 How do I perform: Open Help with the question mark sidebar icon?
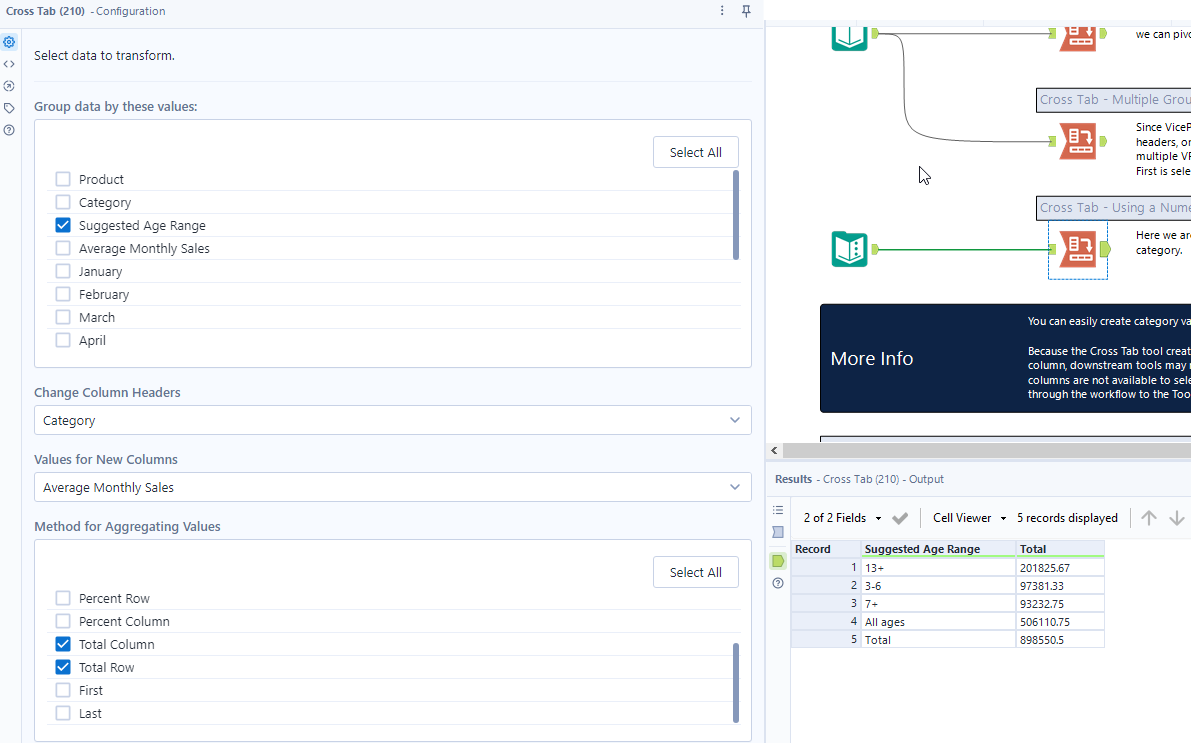click(x=9, y=130)
